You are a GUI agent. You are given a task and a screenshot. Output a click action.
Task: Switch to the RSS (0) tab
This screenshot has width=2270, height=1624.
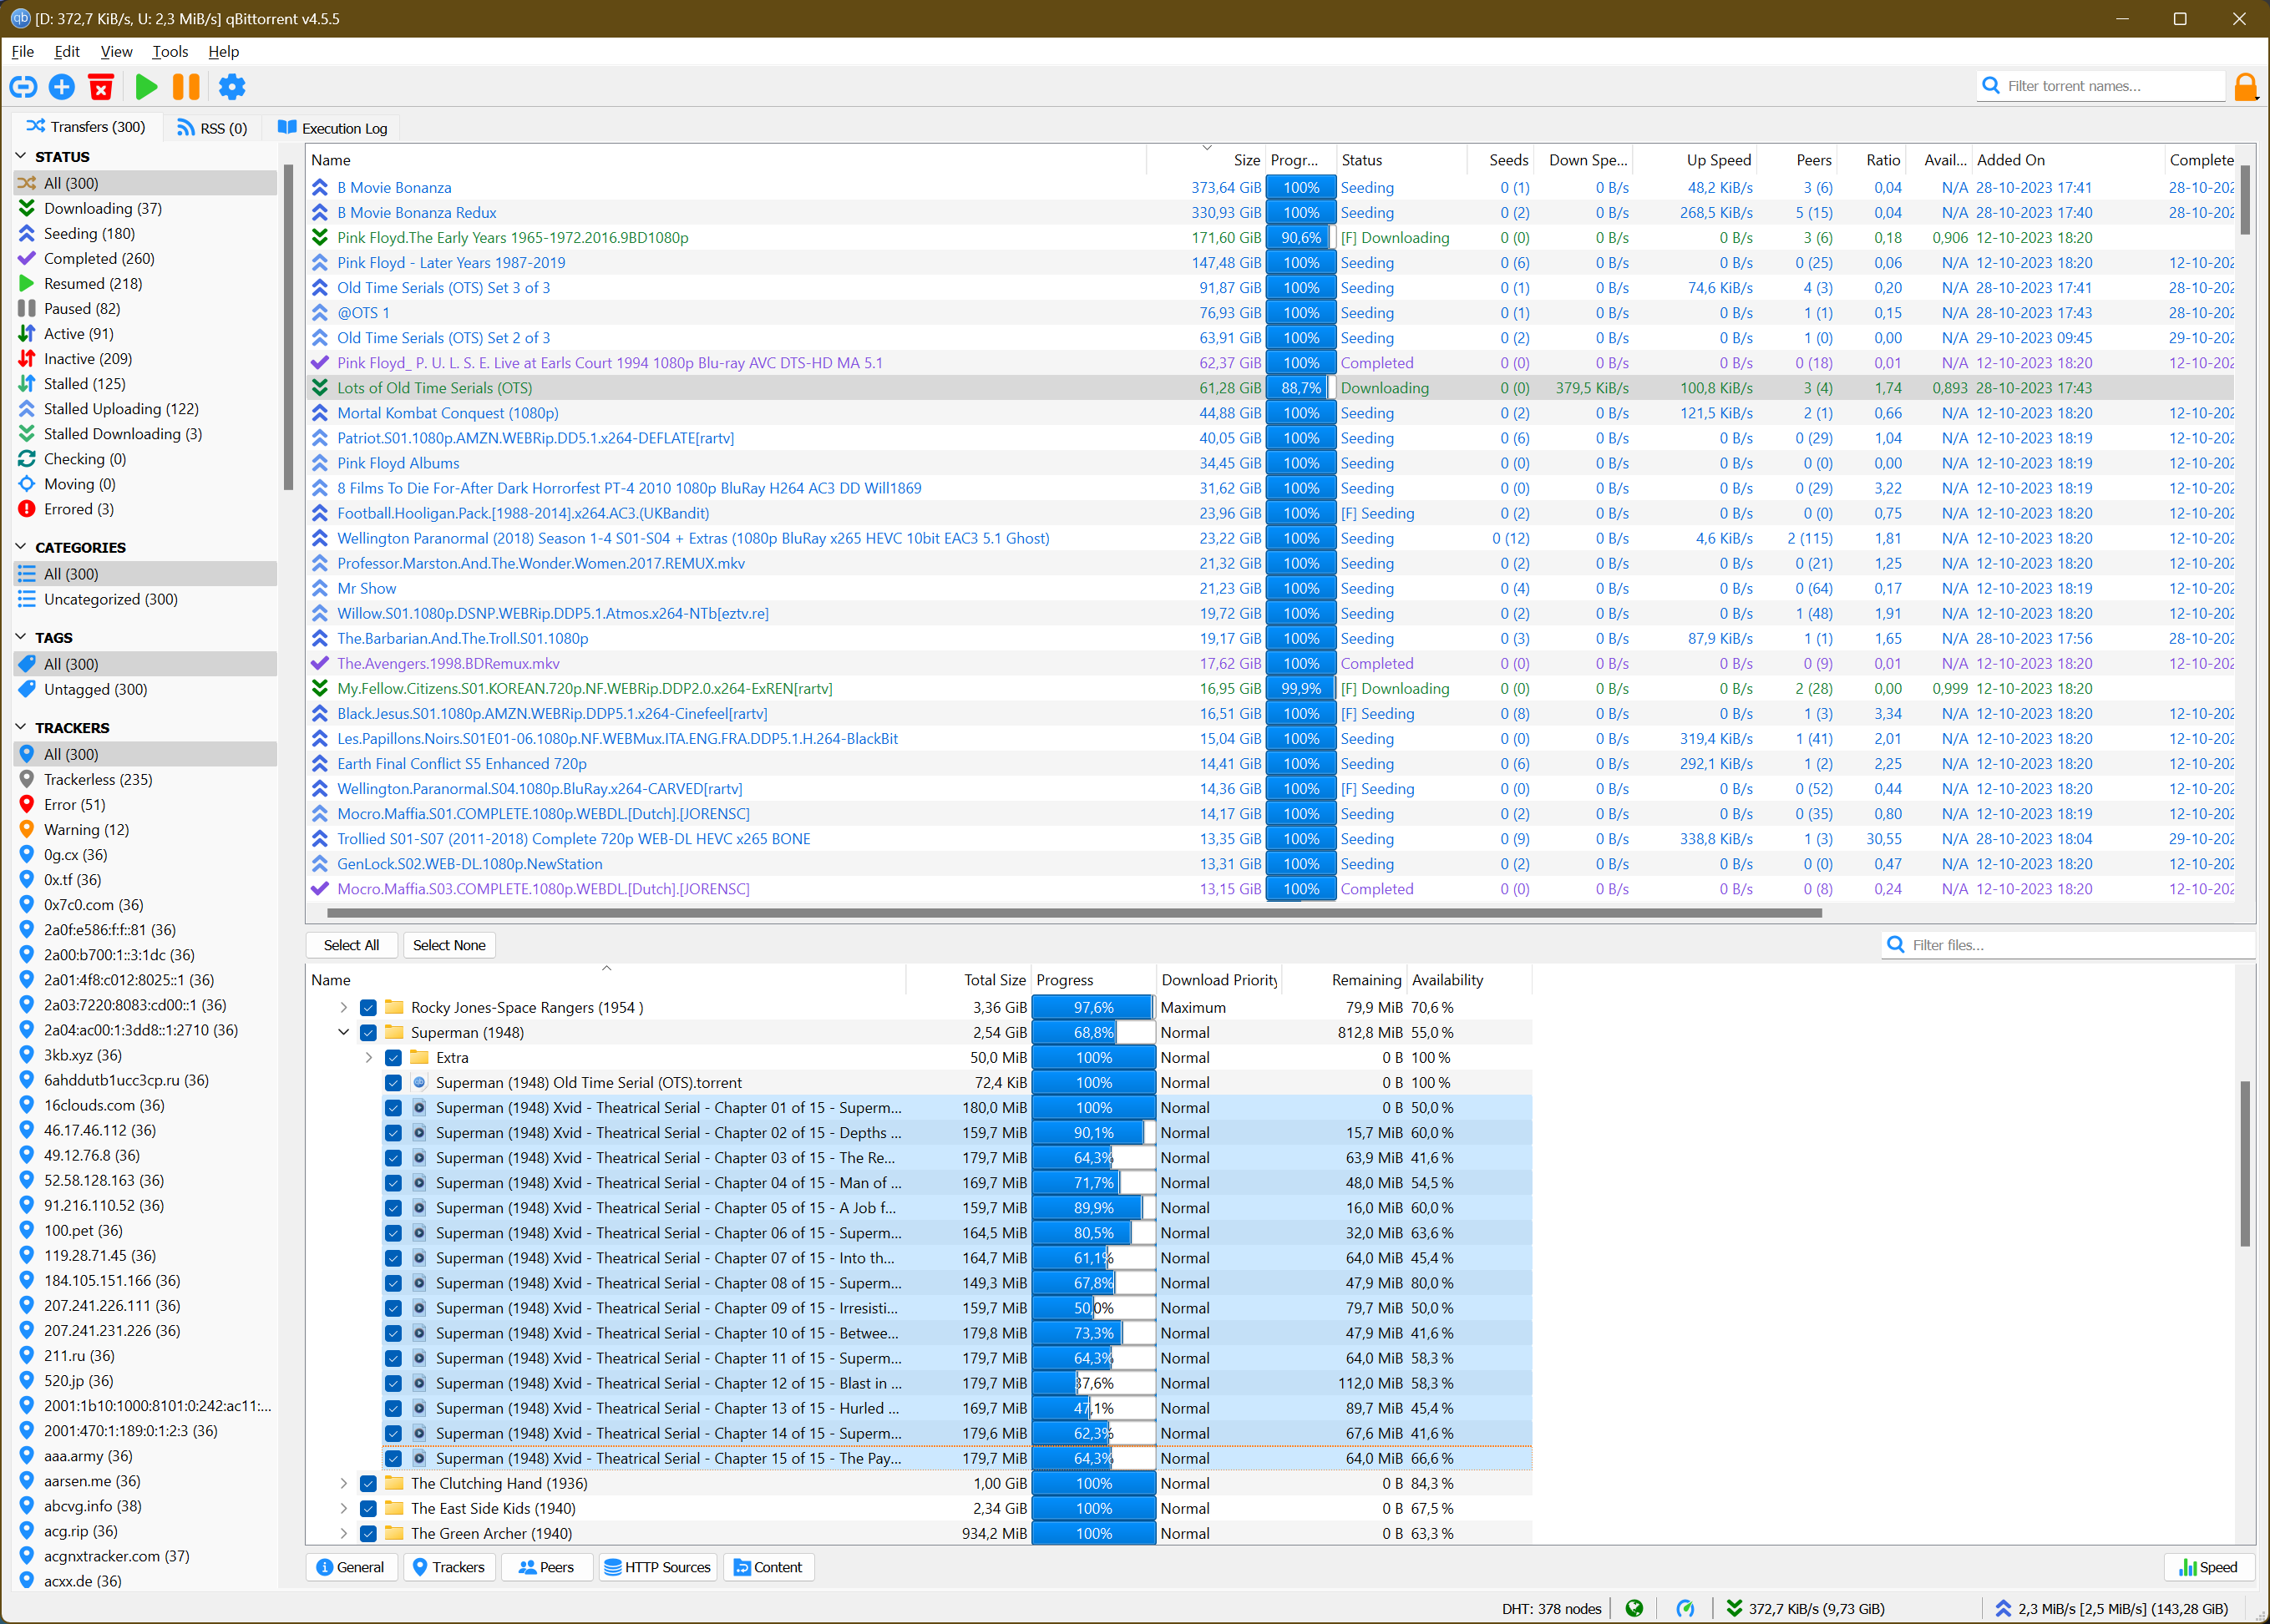point(212,128)
